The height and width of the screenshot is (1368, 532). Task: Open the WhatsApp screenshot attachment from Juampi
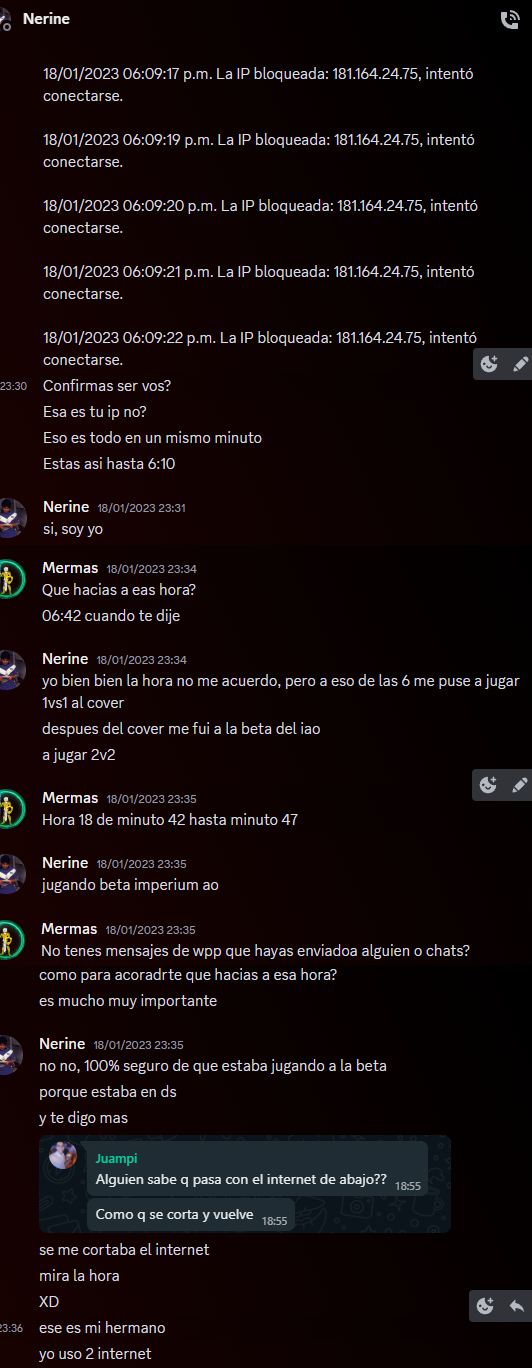click(245, 1183)
